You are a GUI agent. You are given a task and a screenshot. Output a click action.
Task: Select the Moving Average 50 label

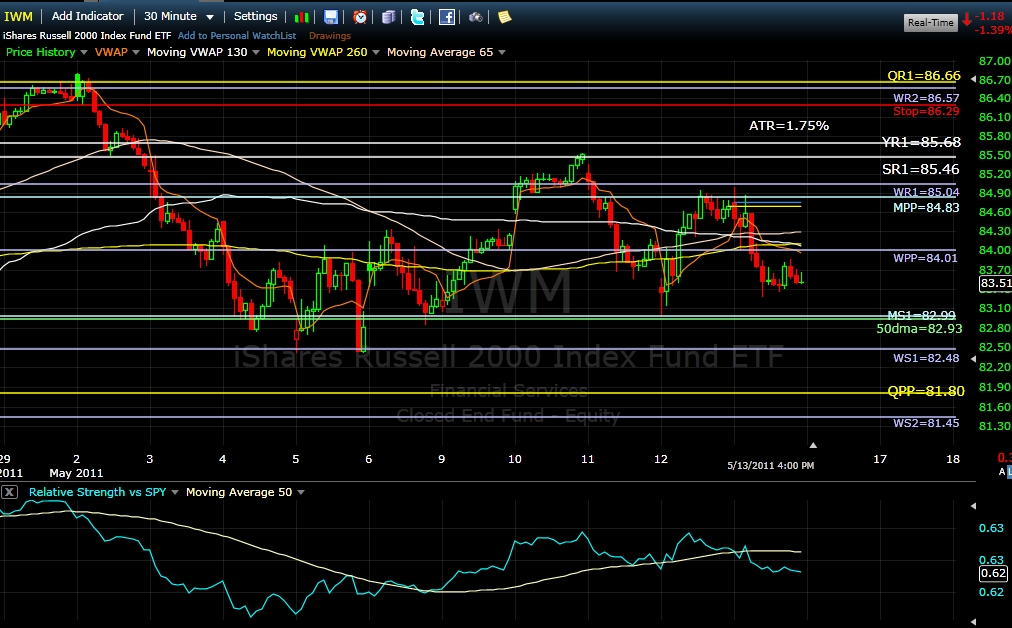point(239,492)
